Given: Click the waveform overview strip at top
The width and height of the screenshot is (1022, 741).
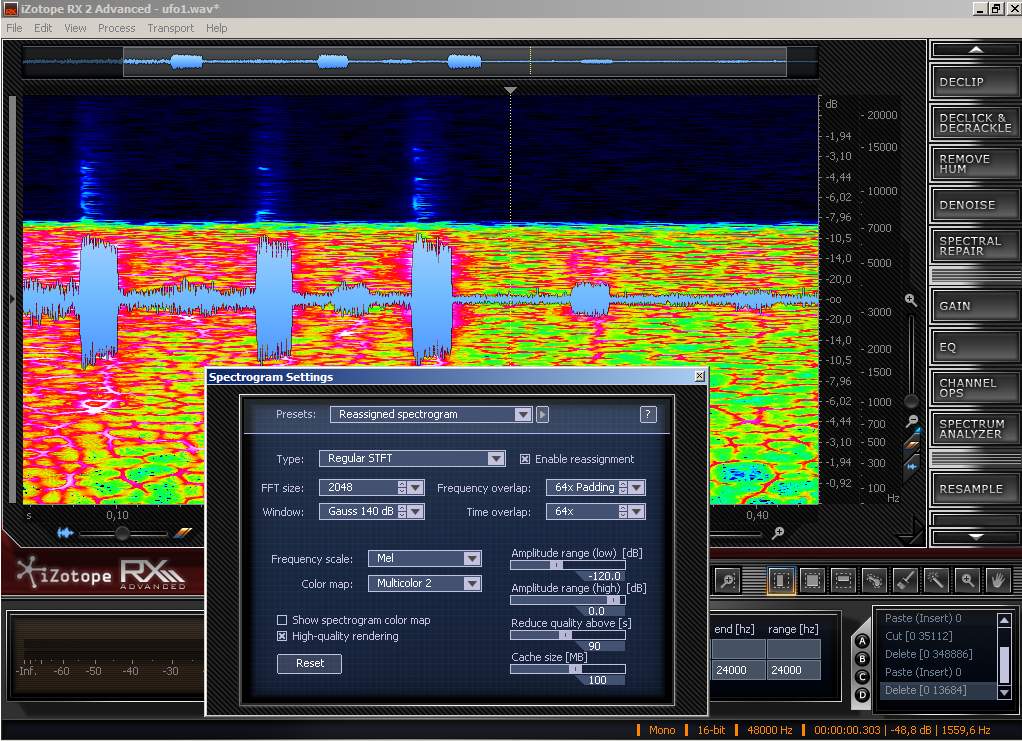Looking at the screenshot, I should click(x=420, y=62).
